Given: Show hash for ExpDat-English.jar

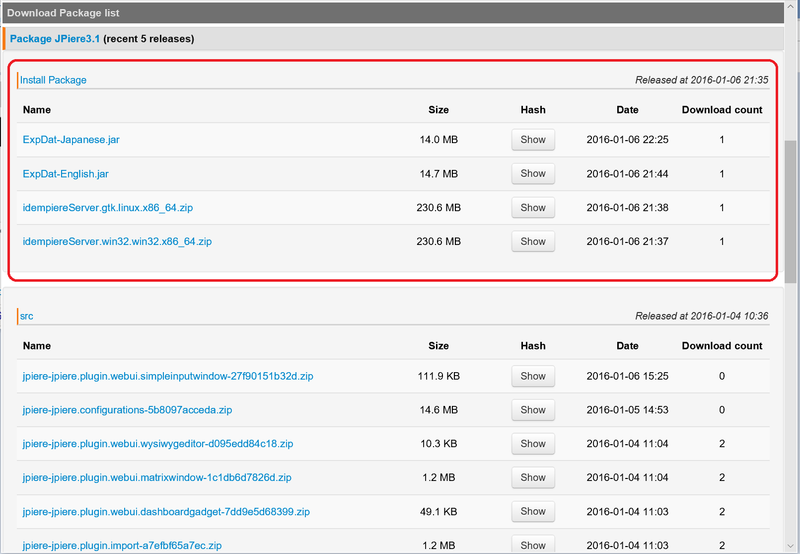Looking at the screenshot, I should (x=533, y=174).
